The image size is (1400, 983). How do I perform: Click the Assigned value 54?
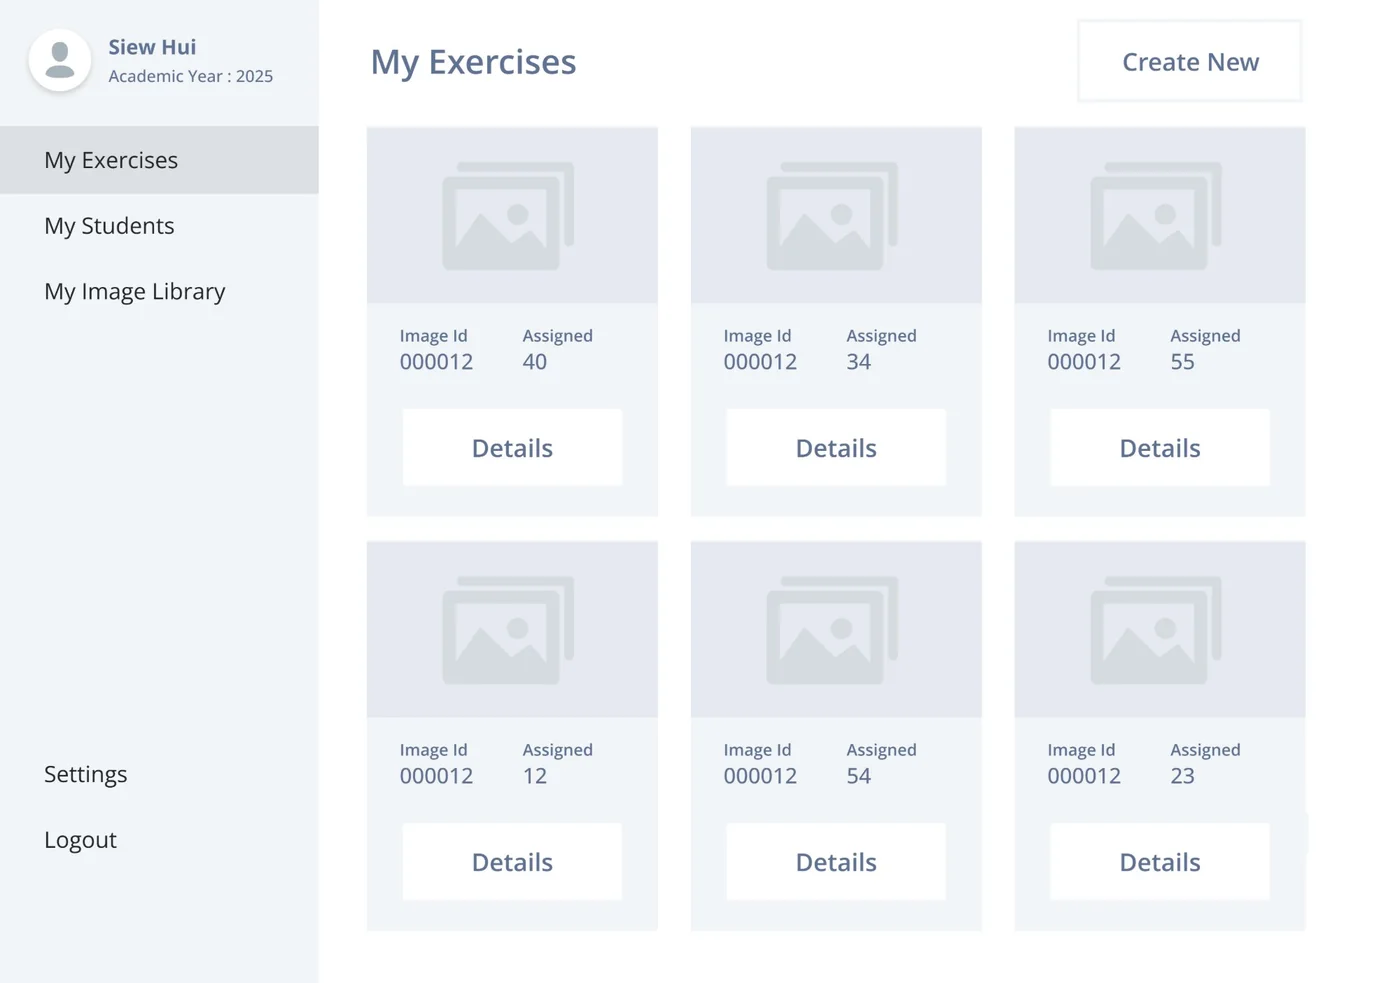tap(859, 776)
